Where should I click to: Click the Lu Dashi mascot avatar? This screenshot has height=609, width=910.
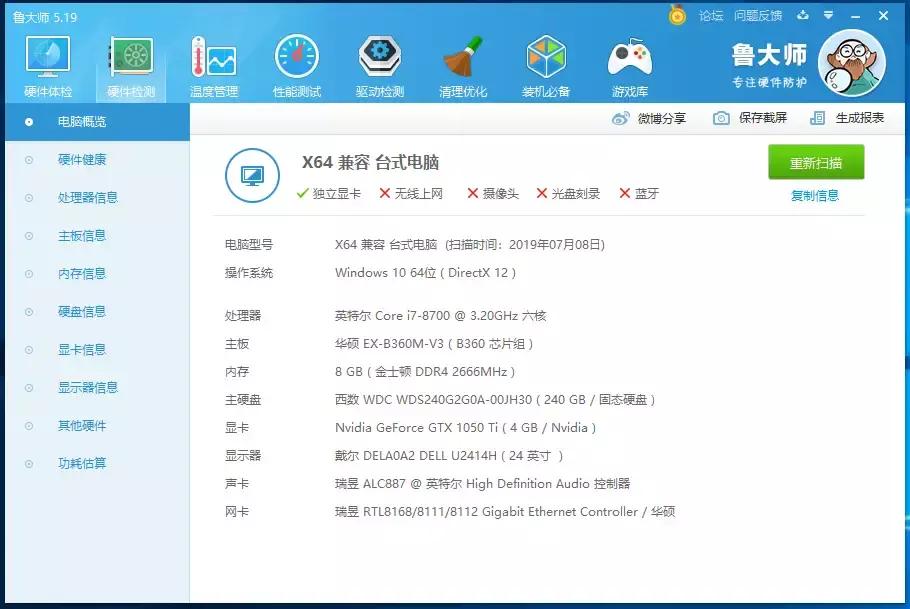851,62
